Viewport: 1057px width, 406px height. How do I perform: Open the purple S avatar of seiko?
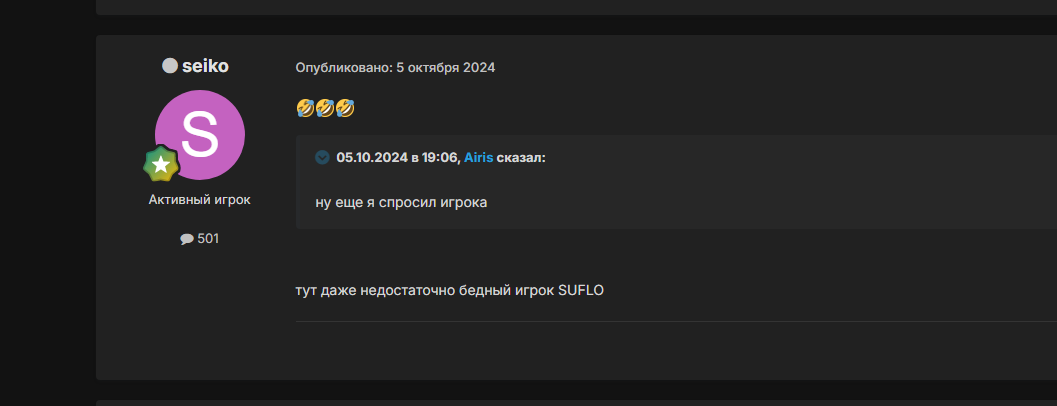pos(200,135)
